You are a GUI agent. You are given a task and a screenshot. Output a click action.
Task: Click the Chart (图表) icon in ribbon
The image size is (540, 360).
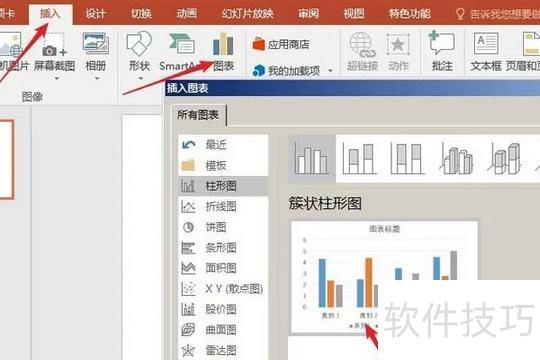coord(223,44)
